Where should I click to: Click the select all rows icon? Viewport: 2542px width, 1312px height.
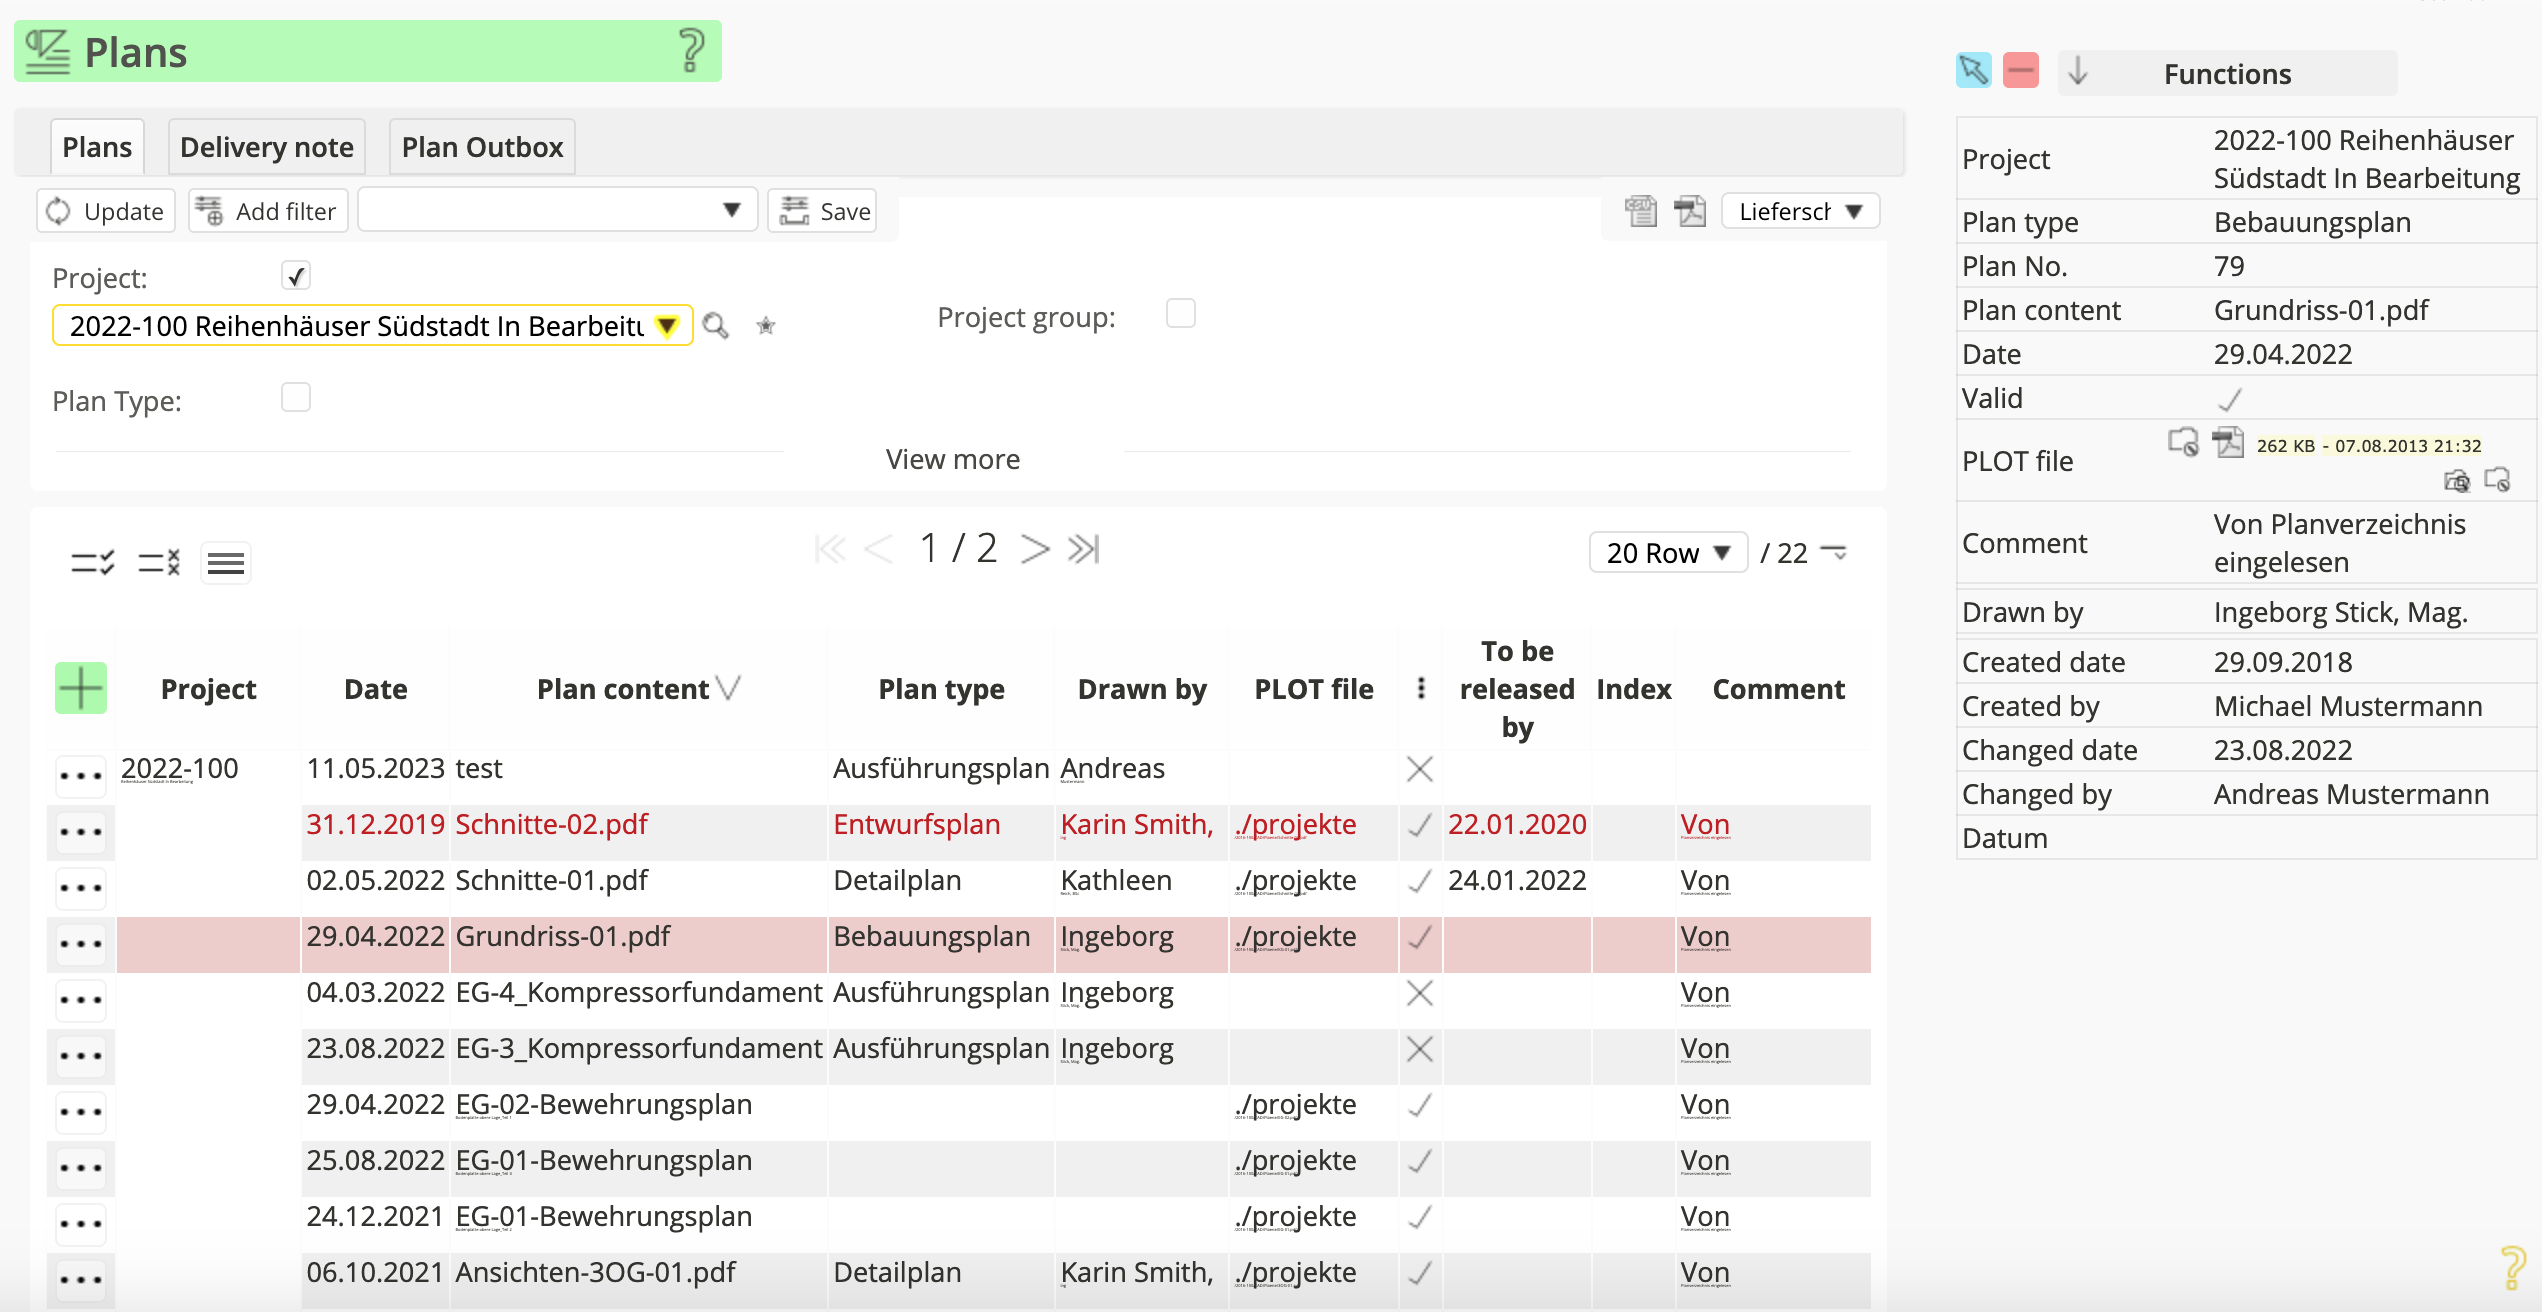tap(92, 562)
